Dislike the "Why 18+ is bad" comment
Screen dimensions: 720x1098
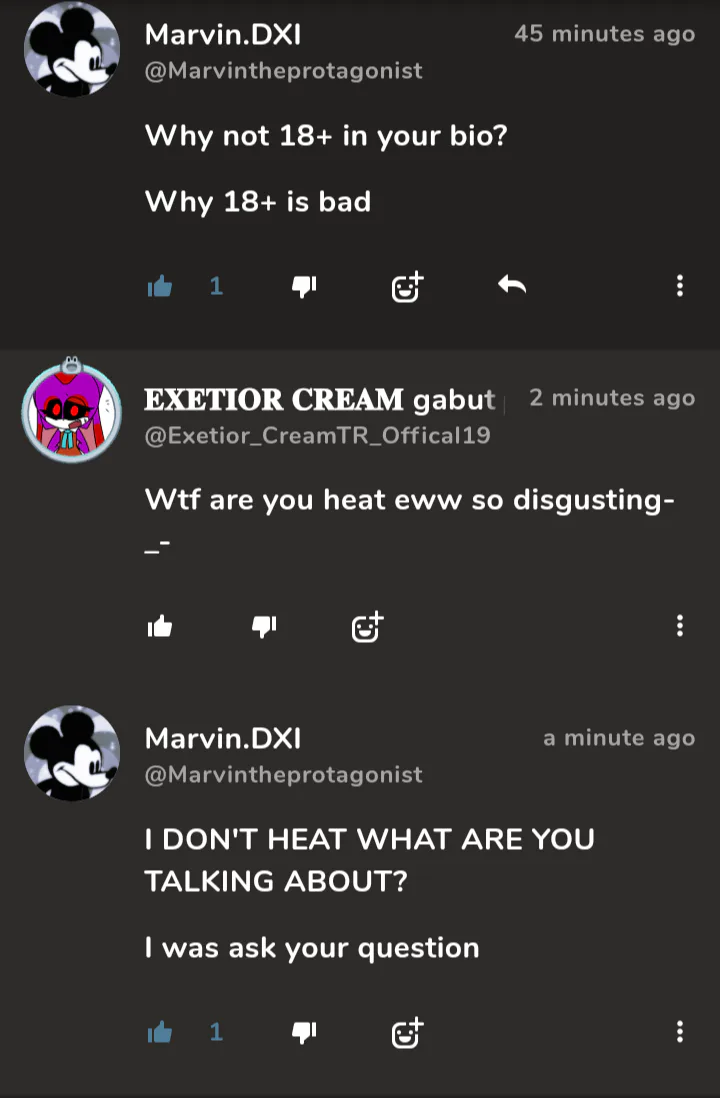[304, 286]
